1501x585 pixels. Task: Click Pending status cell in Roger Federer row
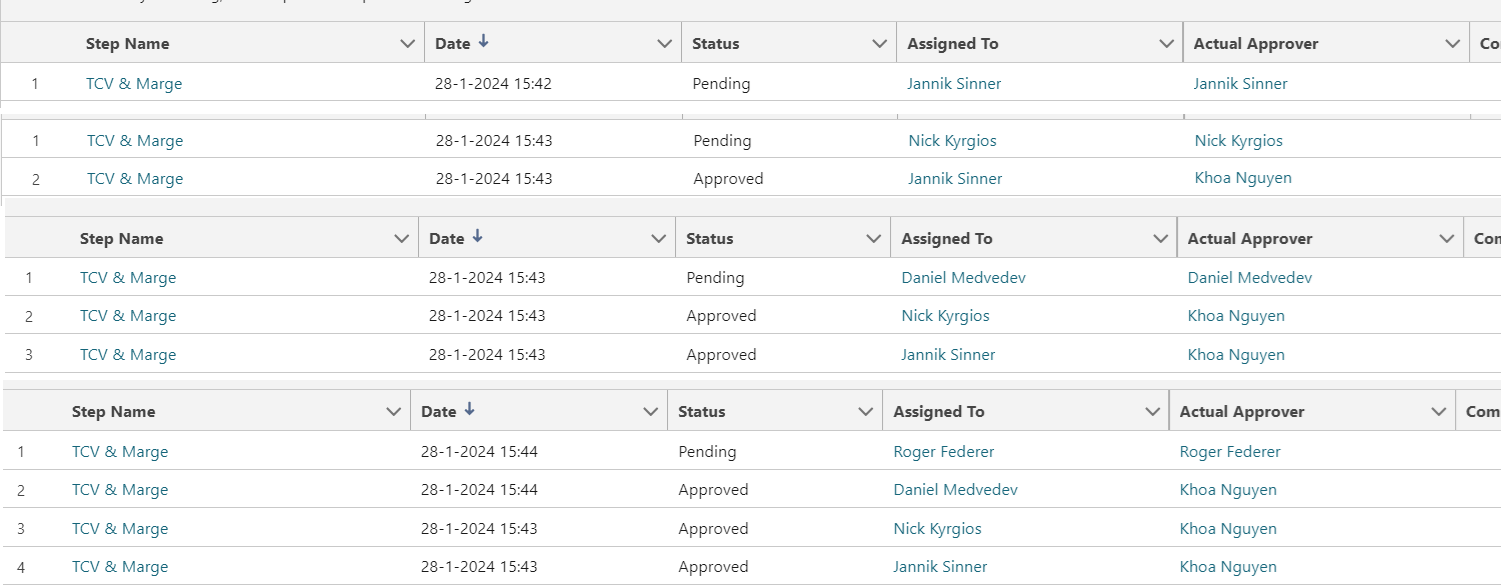(x=707, y=452)
